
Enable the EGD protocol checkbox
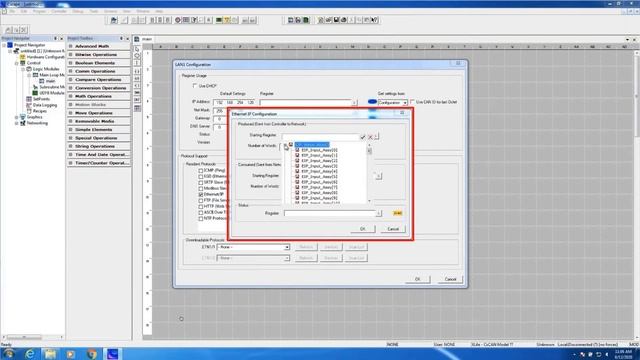pyautogui.click(x=201, y=176)
